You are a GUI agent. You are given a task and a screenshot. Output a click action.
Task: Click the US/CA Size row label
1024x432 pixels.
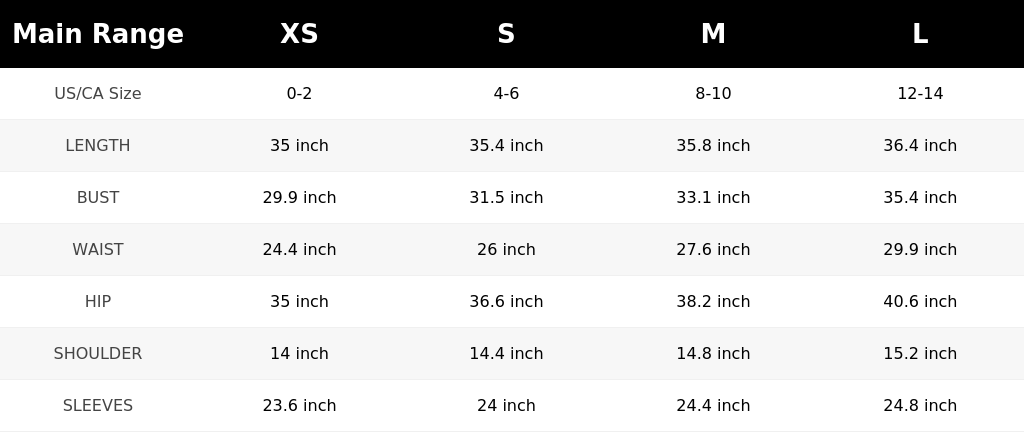tap(98, 93)
